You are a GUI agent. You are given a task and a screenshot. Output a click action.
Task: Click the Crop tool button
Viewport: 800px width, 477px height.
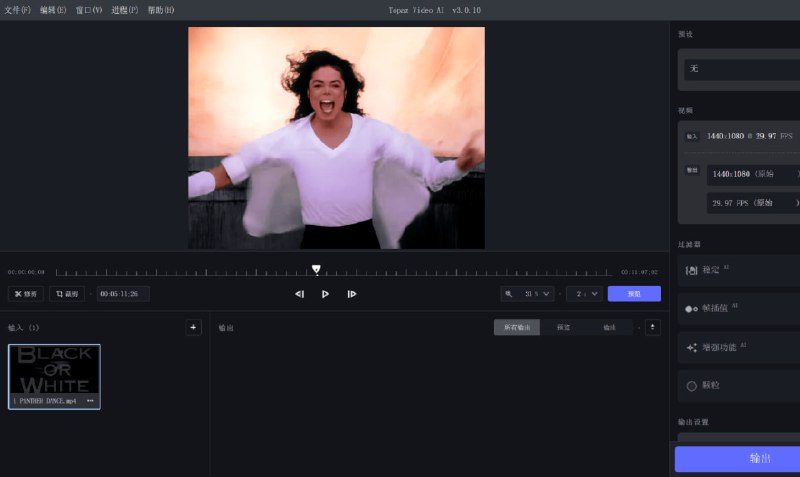67,294
